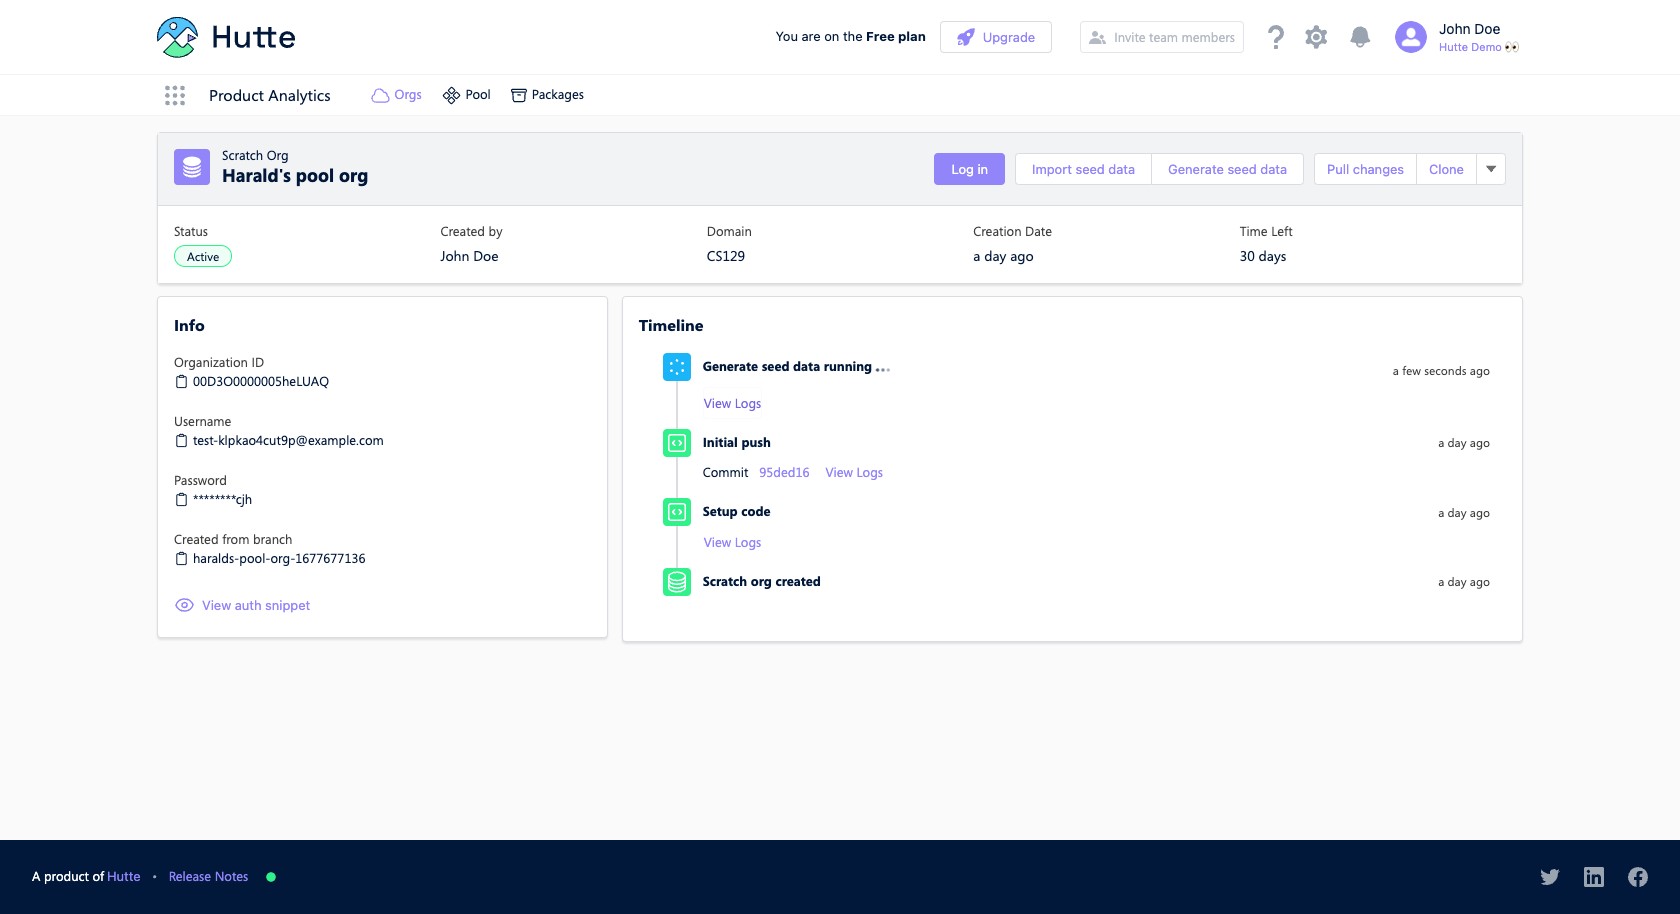This screenshot has width=1680, height=914.
Task: Open the LinkedIn icon in footer
Action: pos(1594,877)
